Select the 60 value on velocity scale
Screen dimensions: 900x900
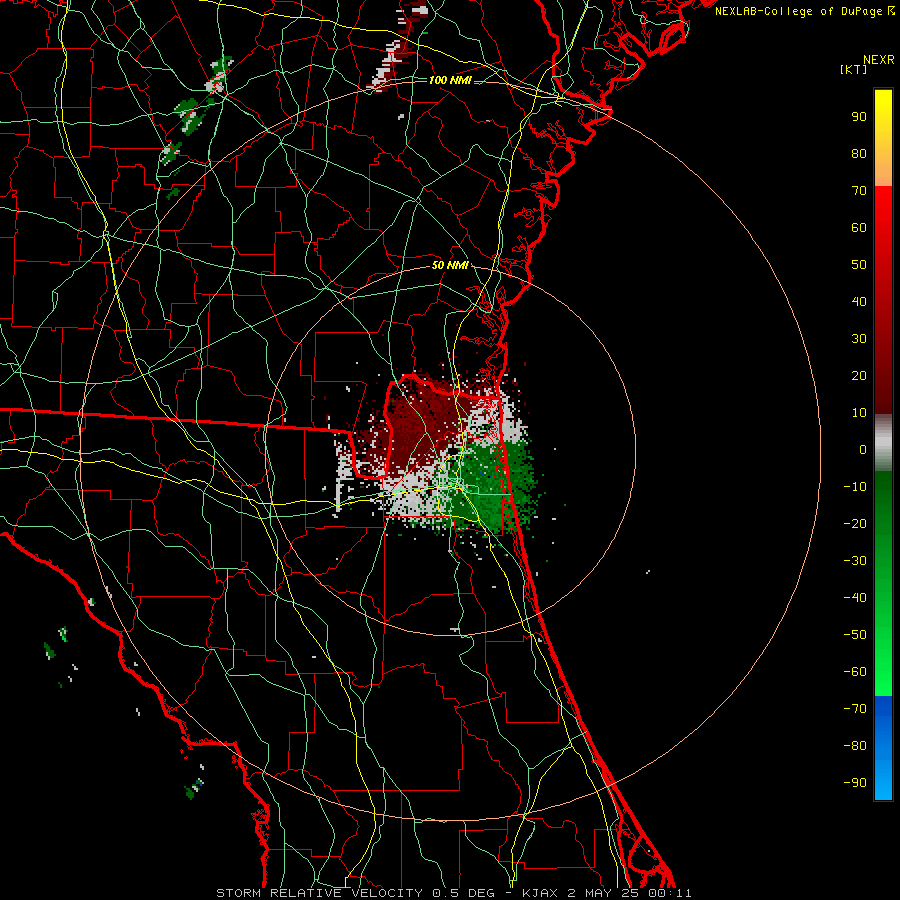(x=859, y=228)
